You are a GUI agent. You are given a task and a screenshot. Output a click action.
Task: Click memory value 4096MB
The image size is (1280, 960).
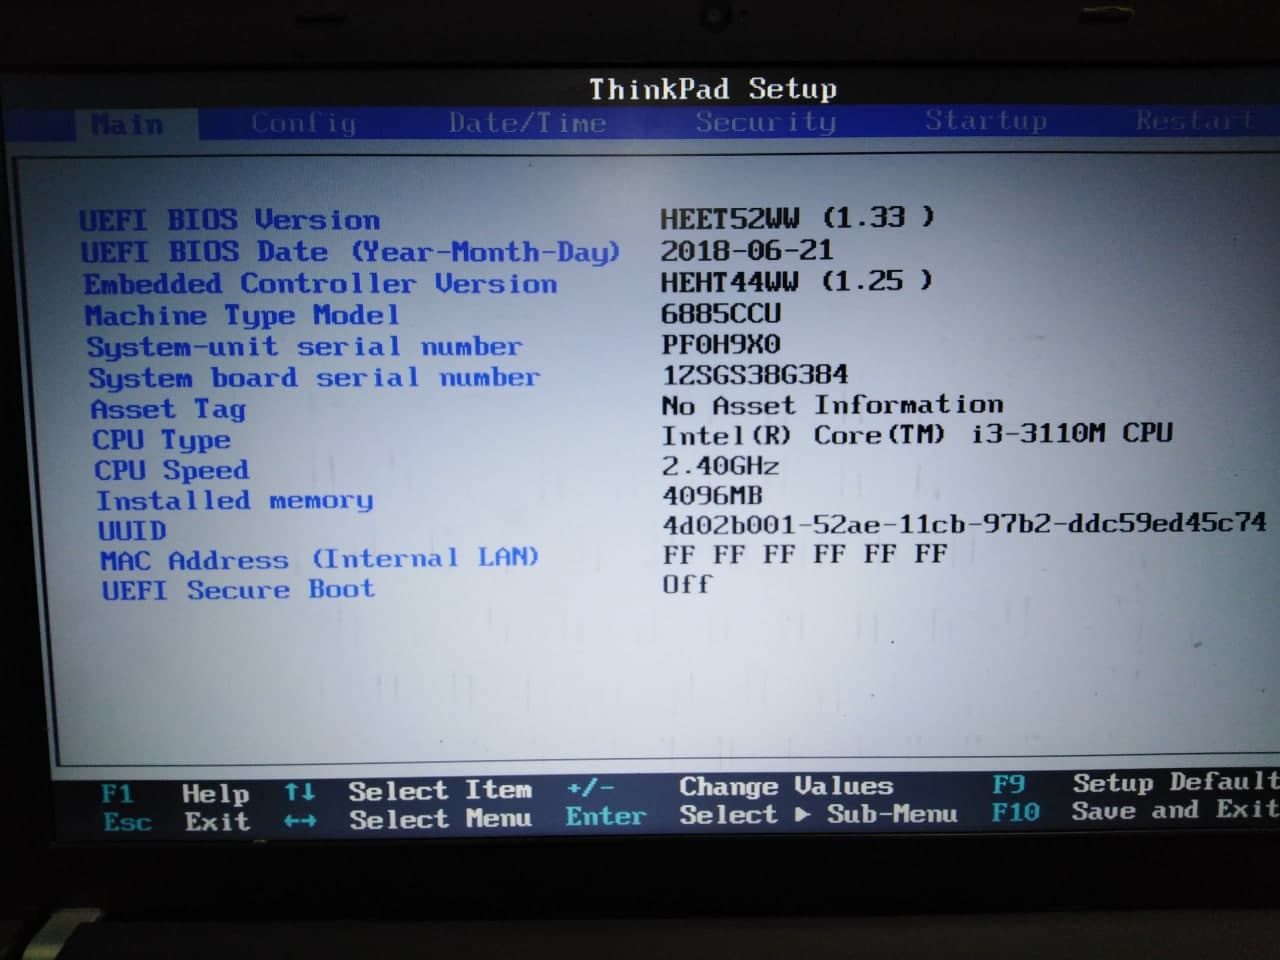tap(712, 495)
